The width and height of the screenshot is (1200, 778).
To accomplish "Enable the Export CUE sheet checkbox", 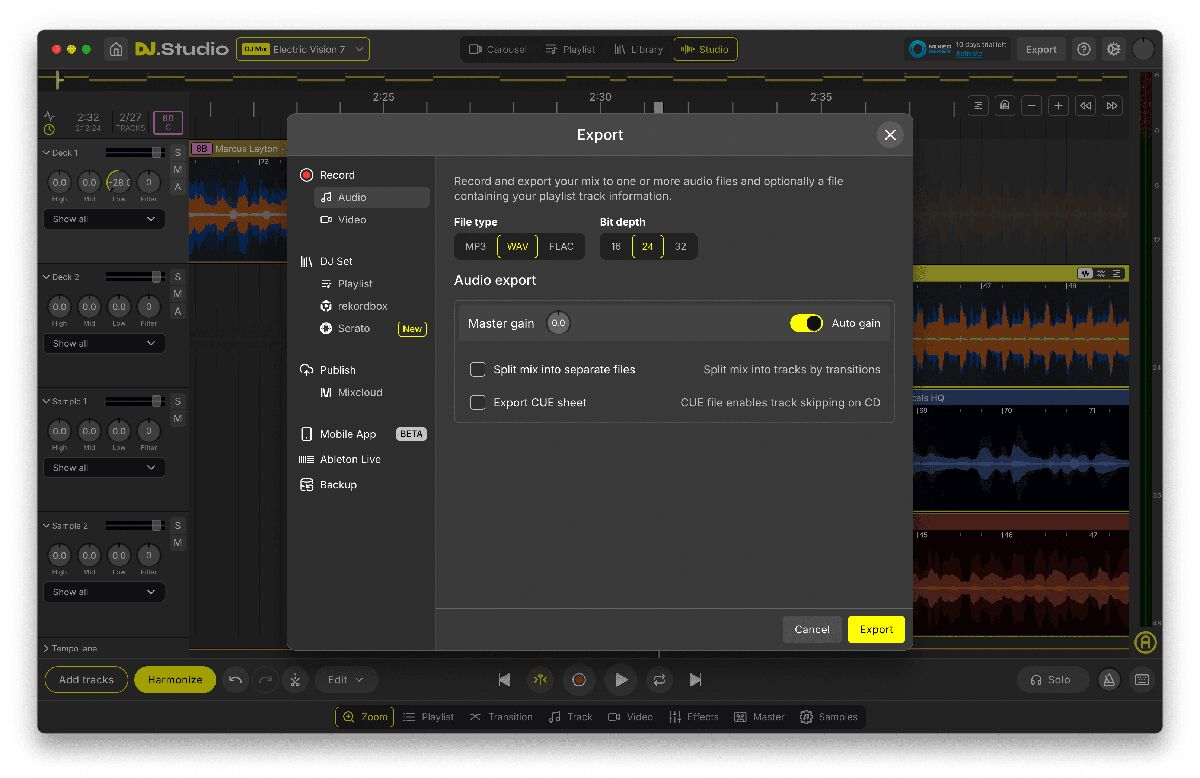I will 478,403.
